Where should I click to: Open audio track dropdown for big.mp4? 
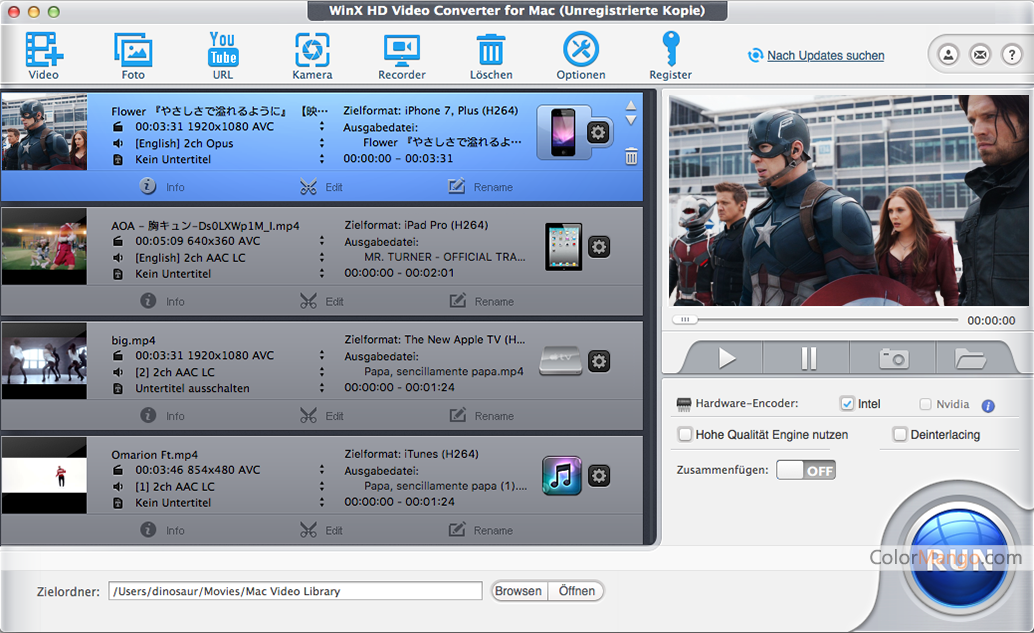coord(322,372)
